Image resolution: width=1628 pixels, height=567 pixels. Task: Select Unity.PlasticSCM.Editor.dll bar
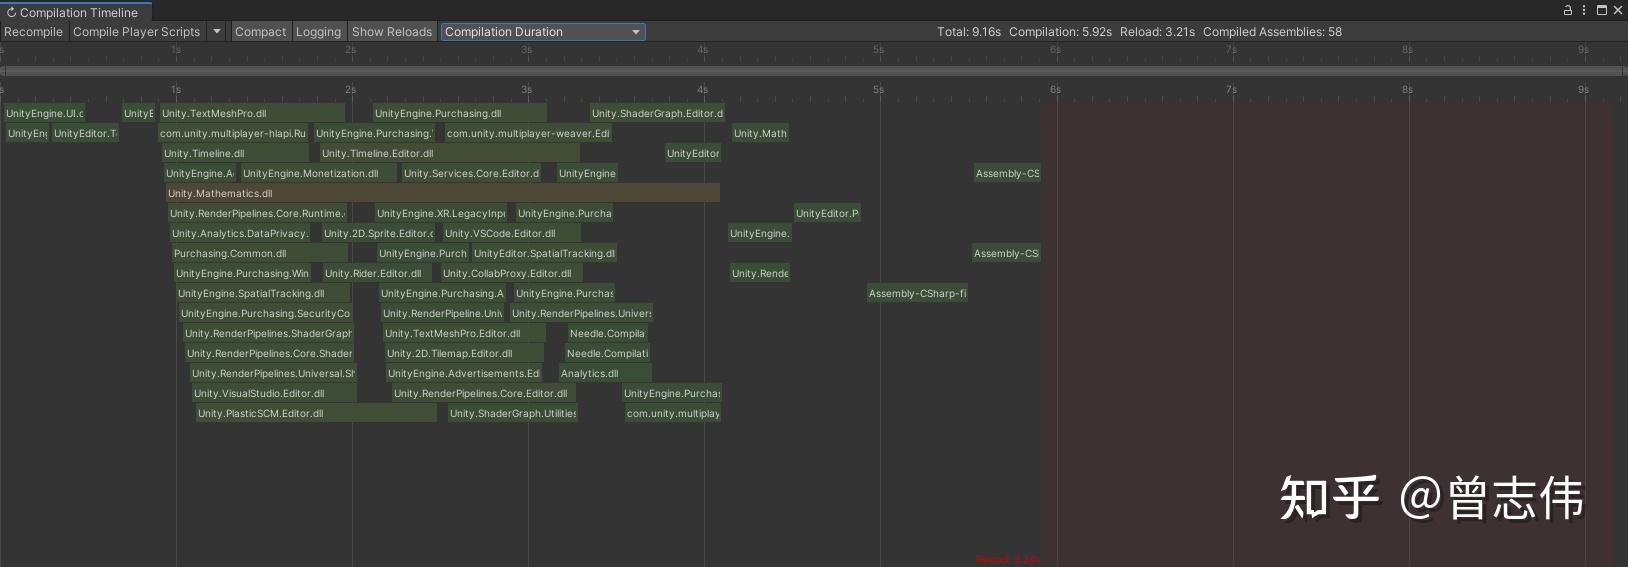[316, 413]
